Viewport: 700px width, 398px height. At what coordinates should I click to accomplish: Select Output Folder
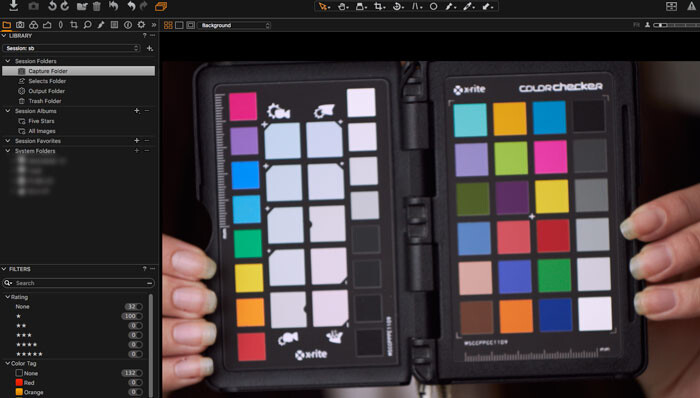coord(46,91)
